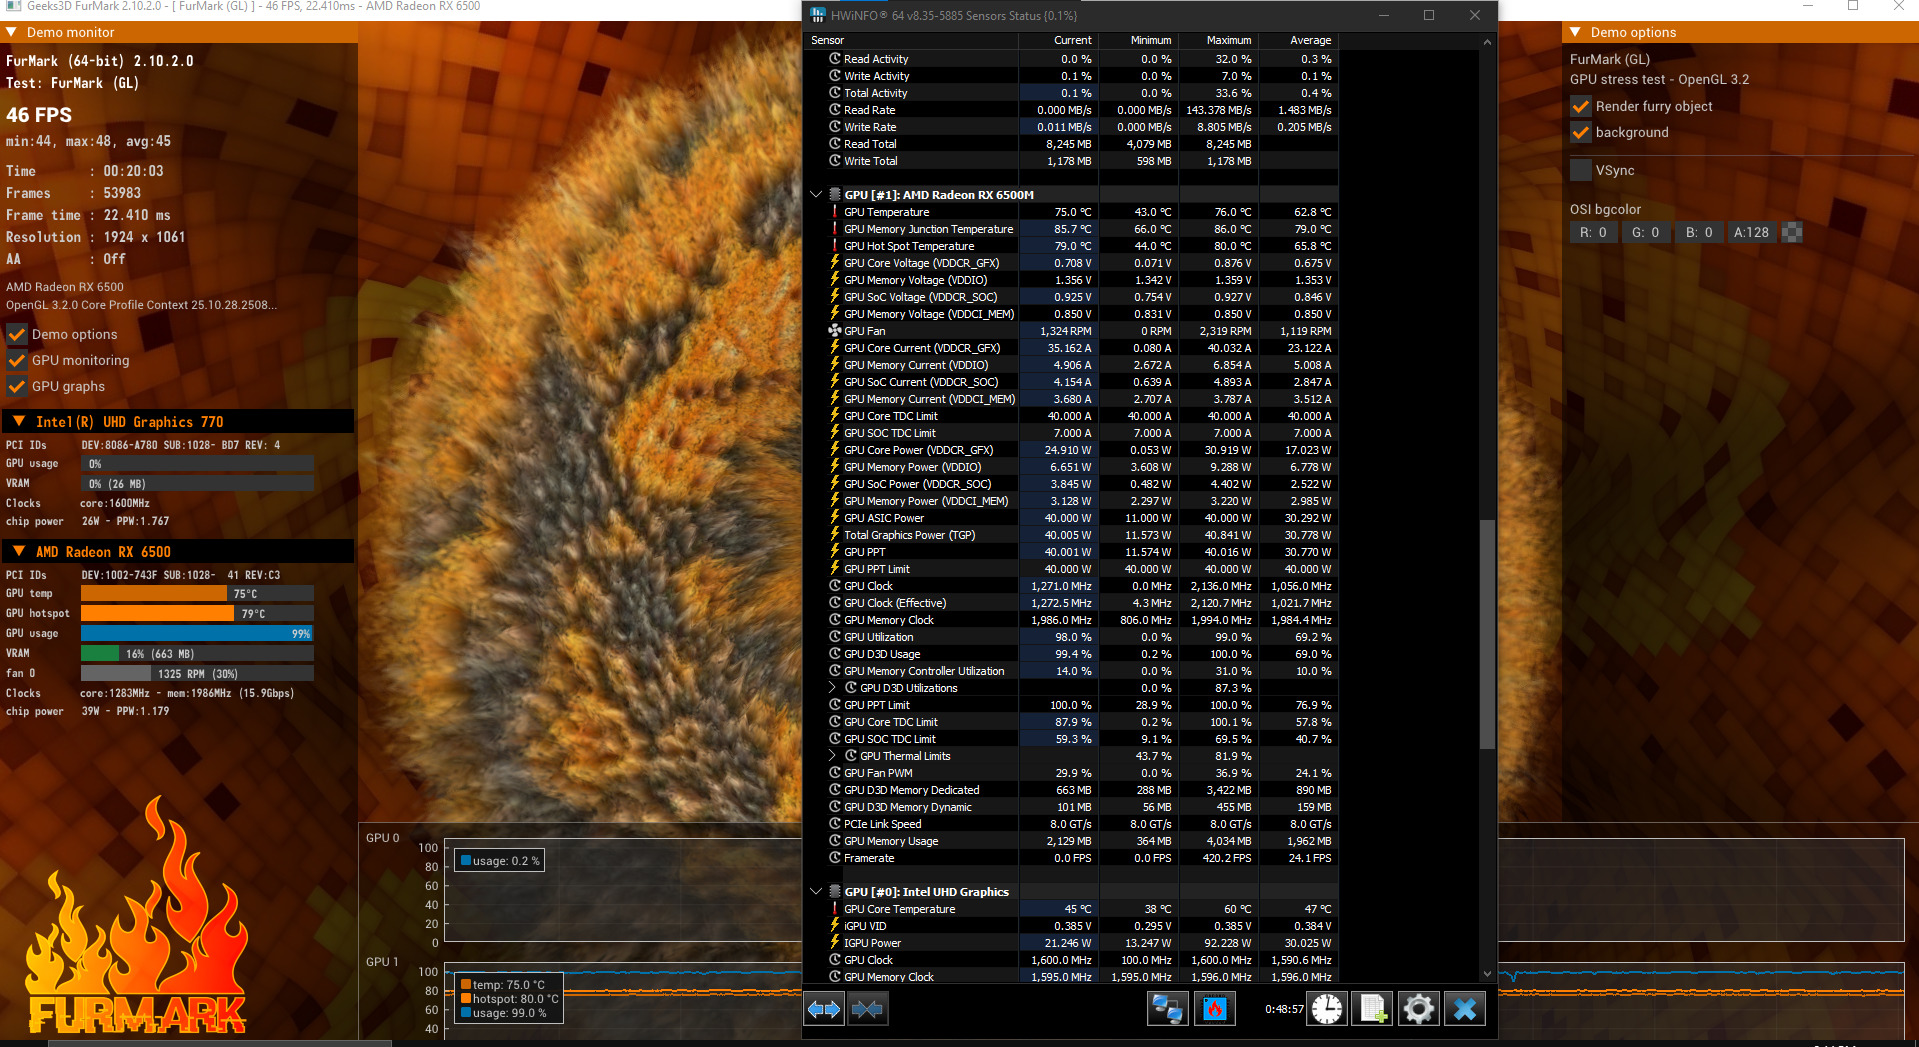Screen dimensions: 1919x1047
Task: Collapse the AMD Radeon RX 6500 section
Action: (19, 552)
